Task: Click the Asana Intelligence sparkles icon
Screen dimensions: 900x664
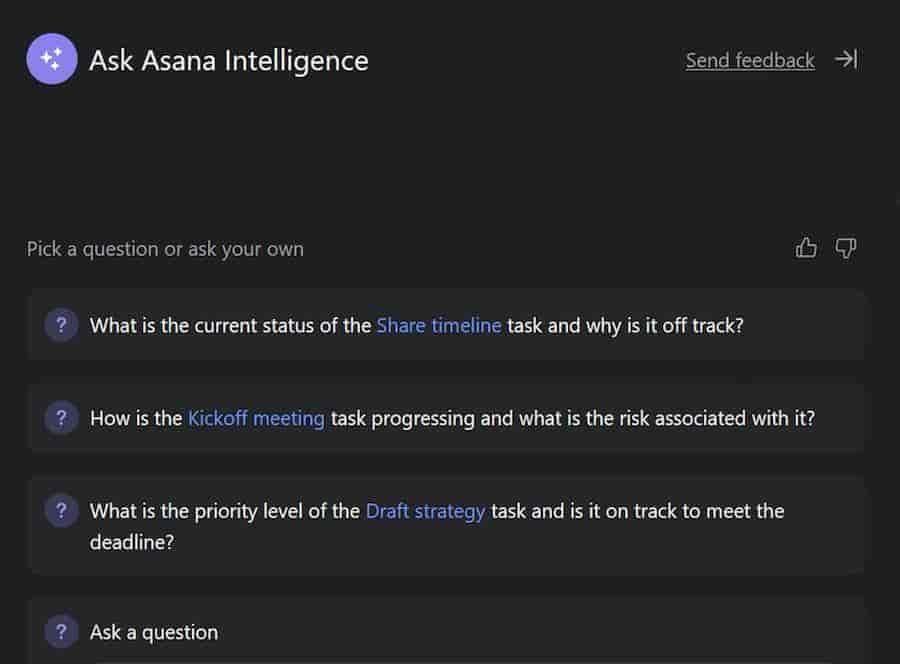Action: pos(51,59)
